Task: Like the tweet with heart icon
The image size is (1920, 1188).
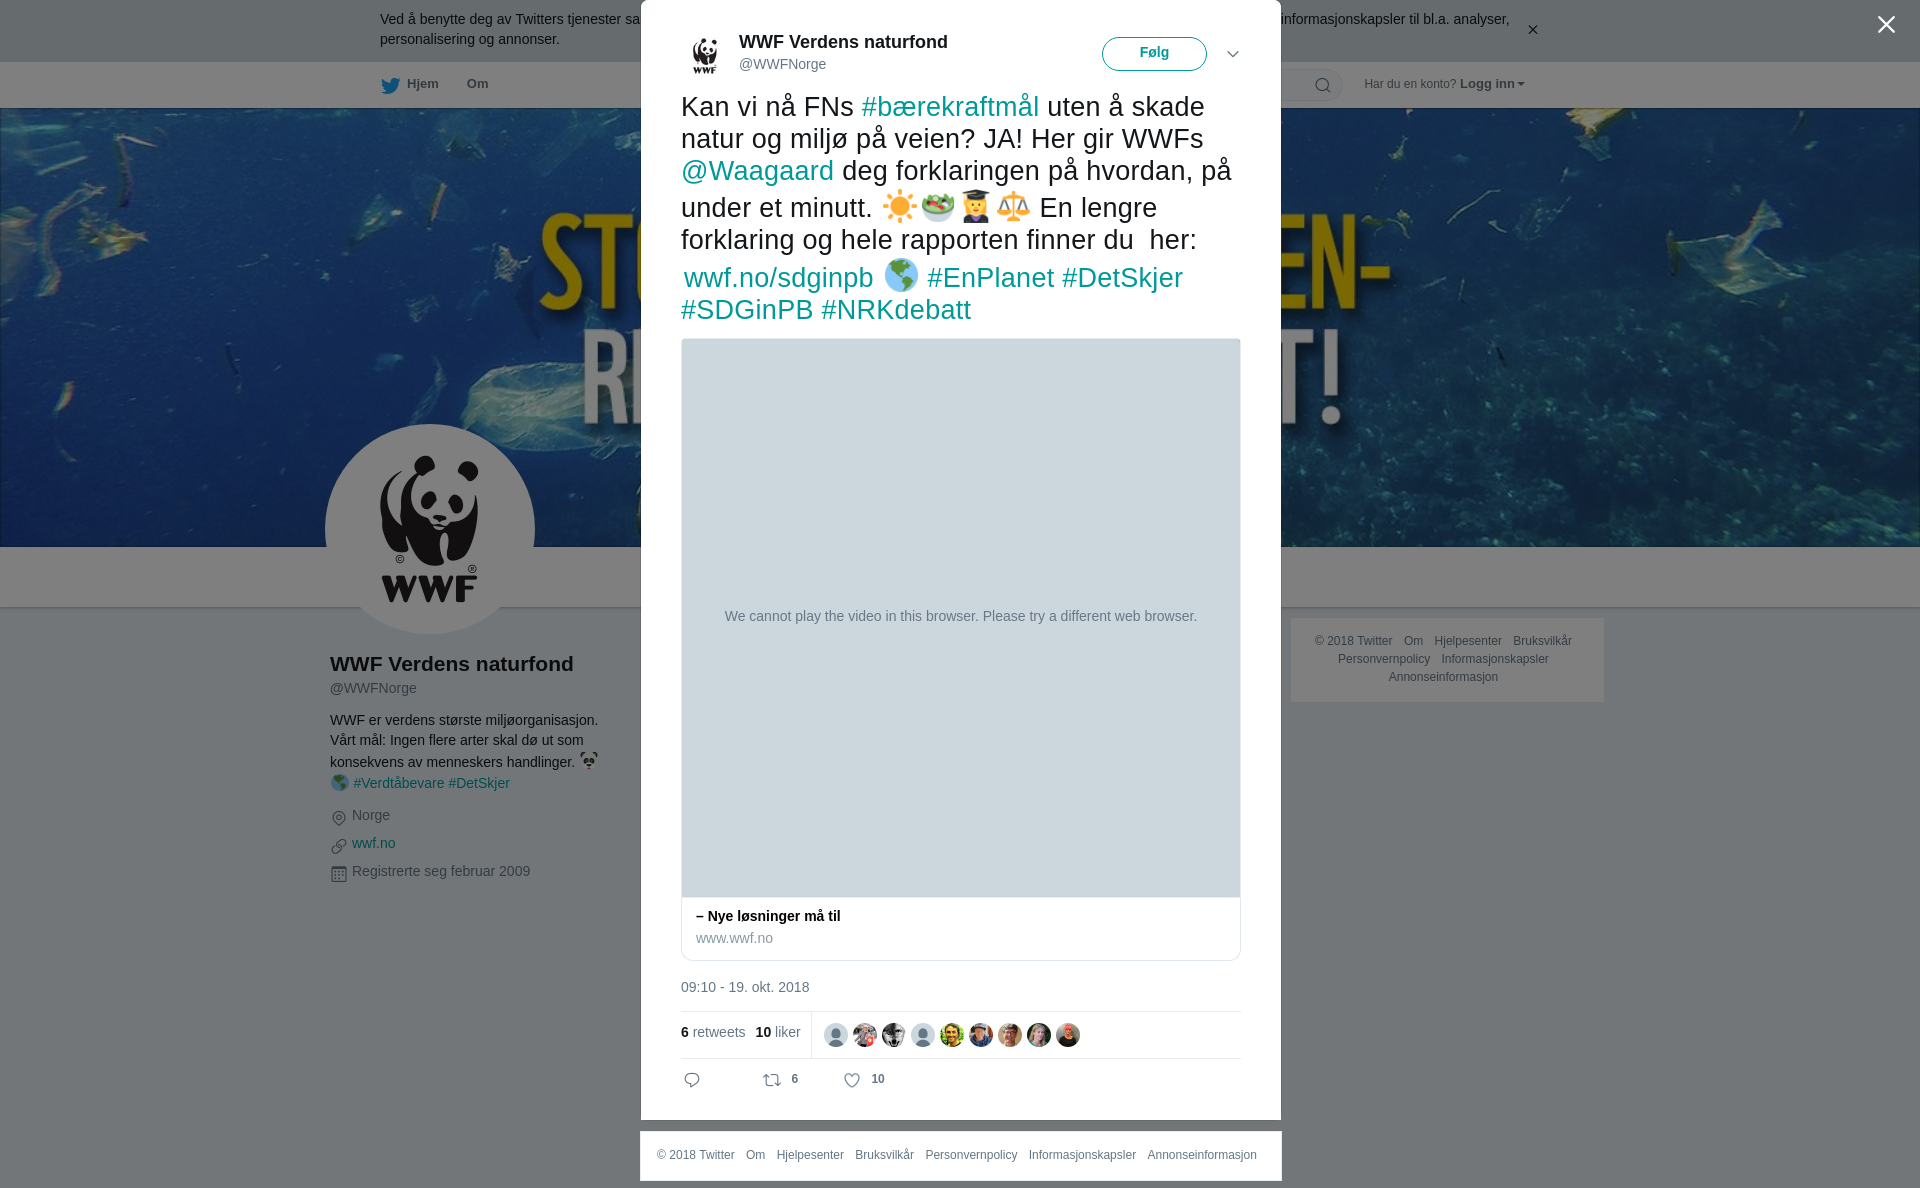Action: 852,1080
